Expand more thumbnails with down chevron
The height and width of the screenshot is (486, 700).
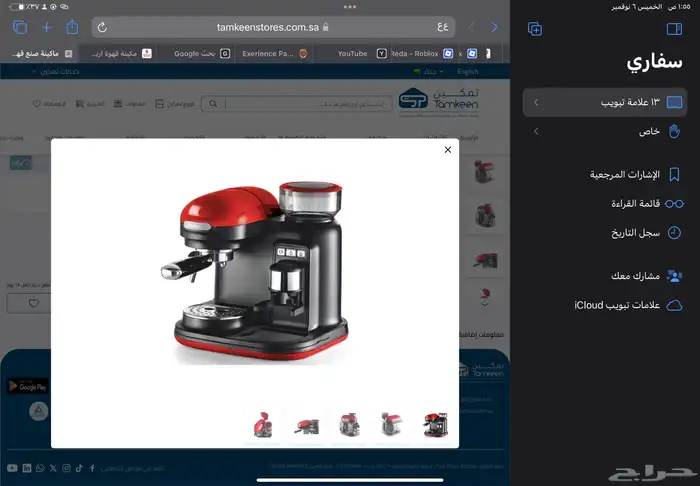click(484, 304)
